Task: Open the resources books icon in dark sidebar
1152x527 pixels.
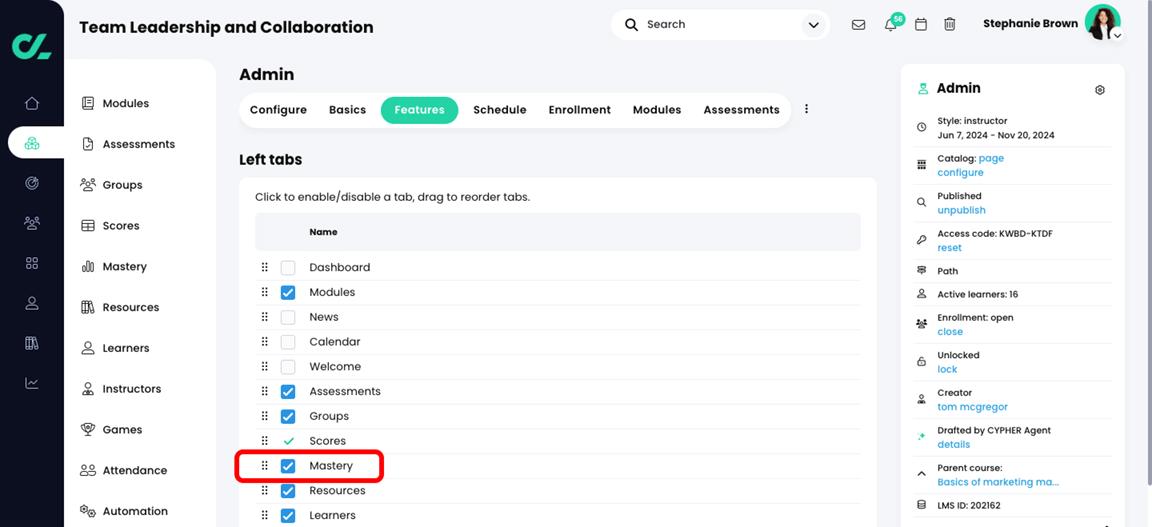Action: pyautogui.click(x=32, y=343)
